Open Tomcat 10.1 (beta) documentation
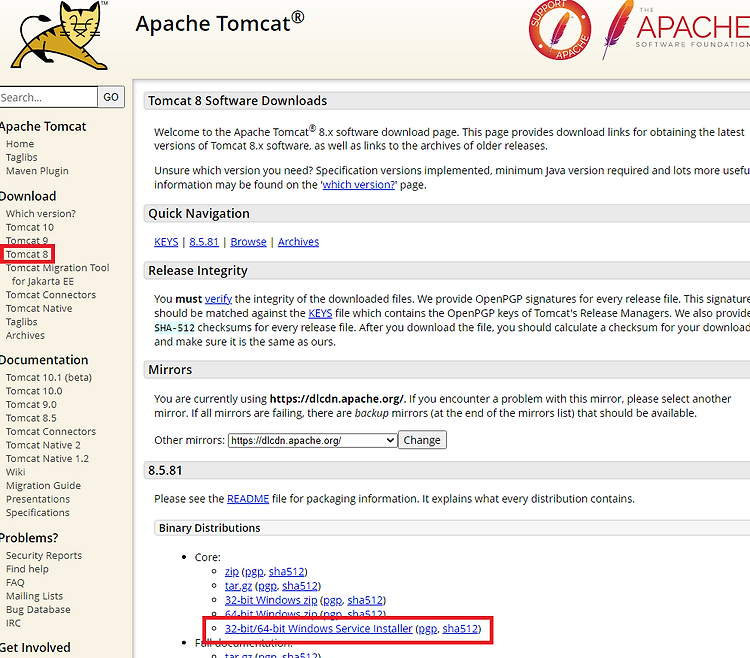Viewport: 750px width, 658px height. (x=49, y=377)
